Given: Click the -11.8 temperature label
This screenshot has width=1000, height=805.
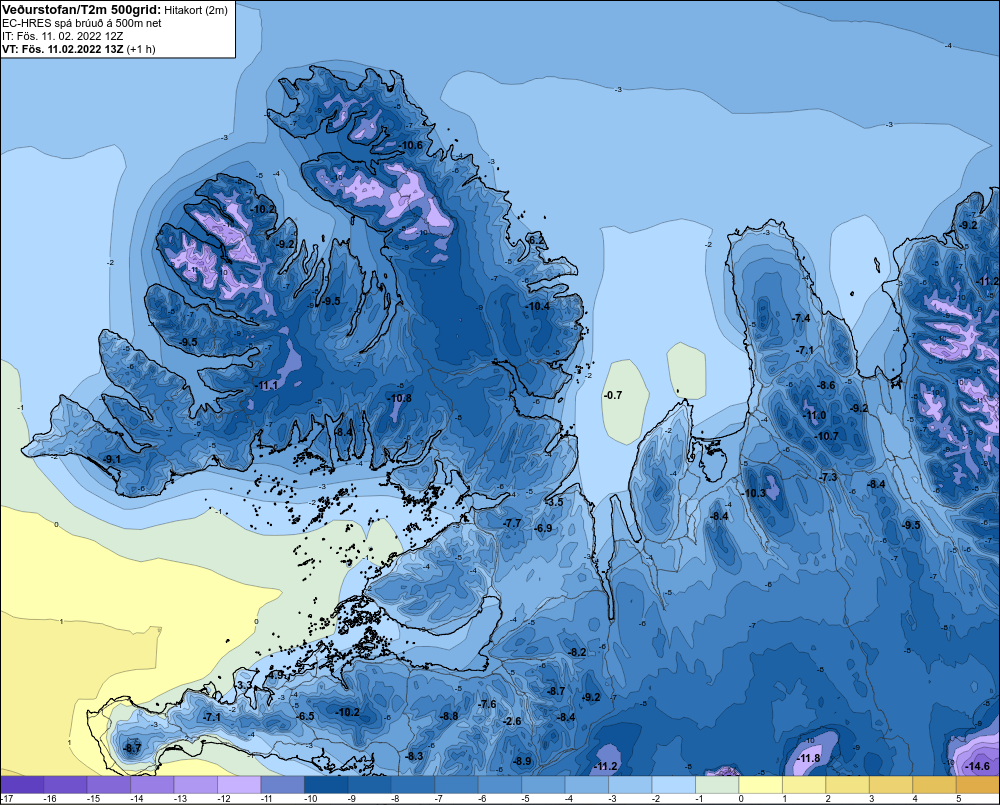Looking at the screenshot, I should tap(809, 758).
